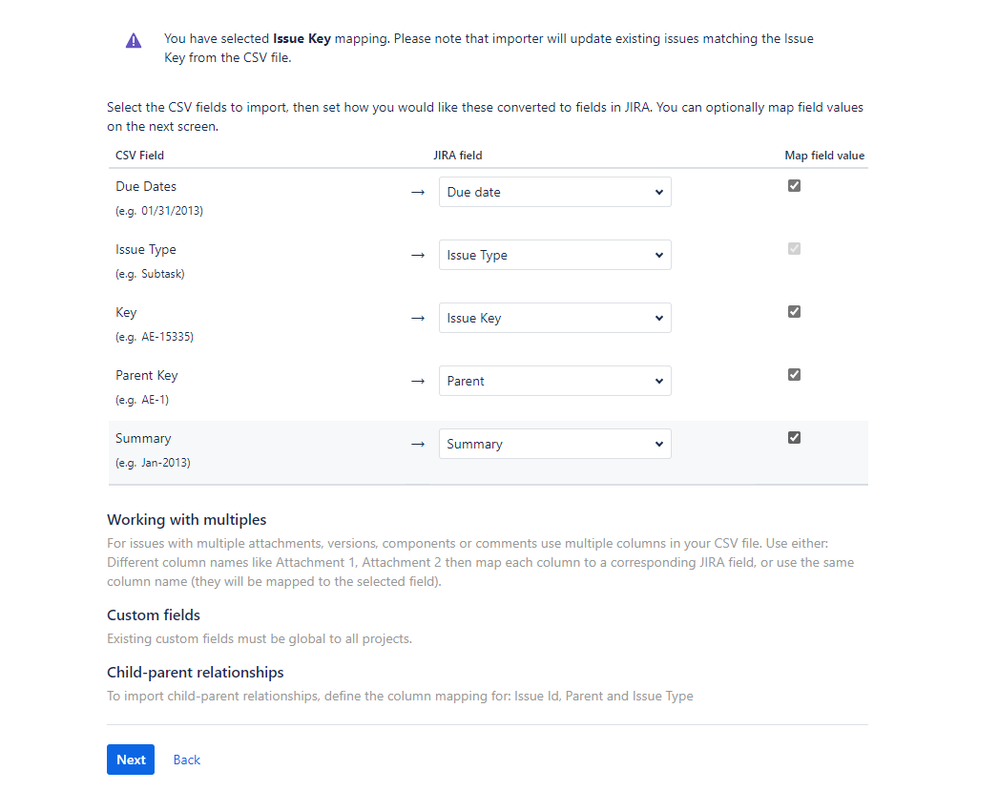Expand the Issue Type JIRA field dropdown
This screenshot has height=792, width=999.
555,255
